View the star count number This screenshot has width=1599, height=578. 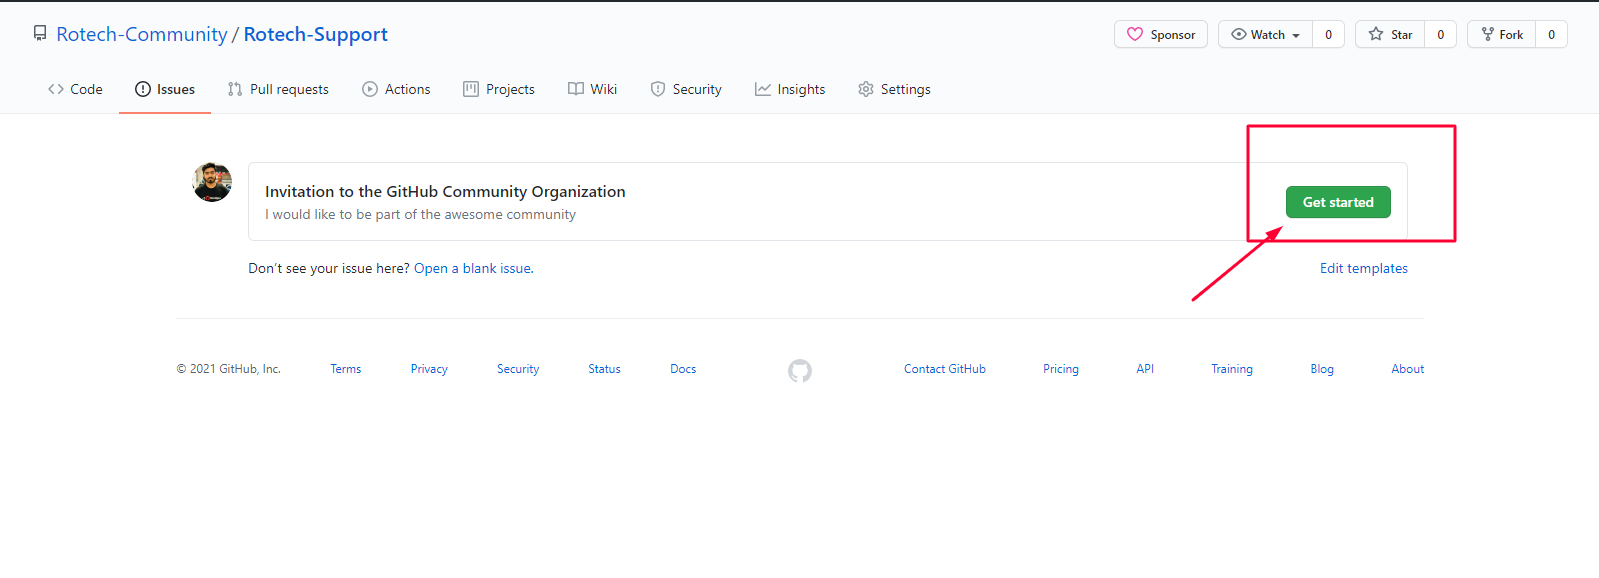click(1440, 34)
